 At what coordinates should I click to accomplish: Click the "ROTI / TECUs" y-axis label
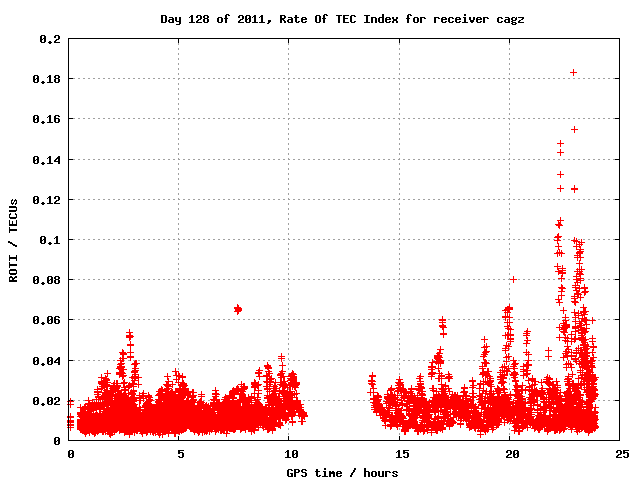pyautogui.click(x=14, y=239)
